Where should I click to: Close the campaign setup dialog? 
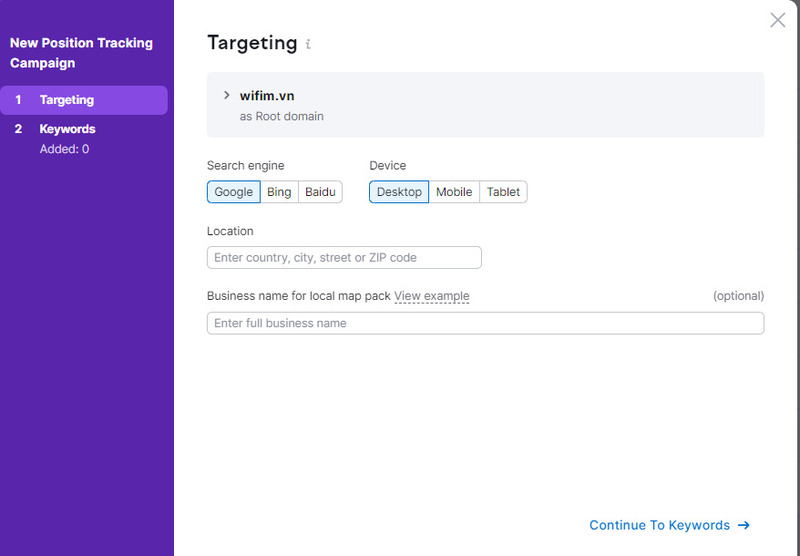(x=777, y=20)
